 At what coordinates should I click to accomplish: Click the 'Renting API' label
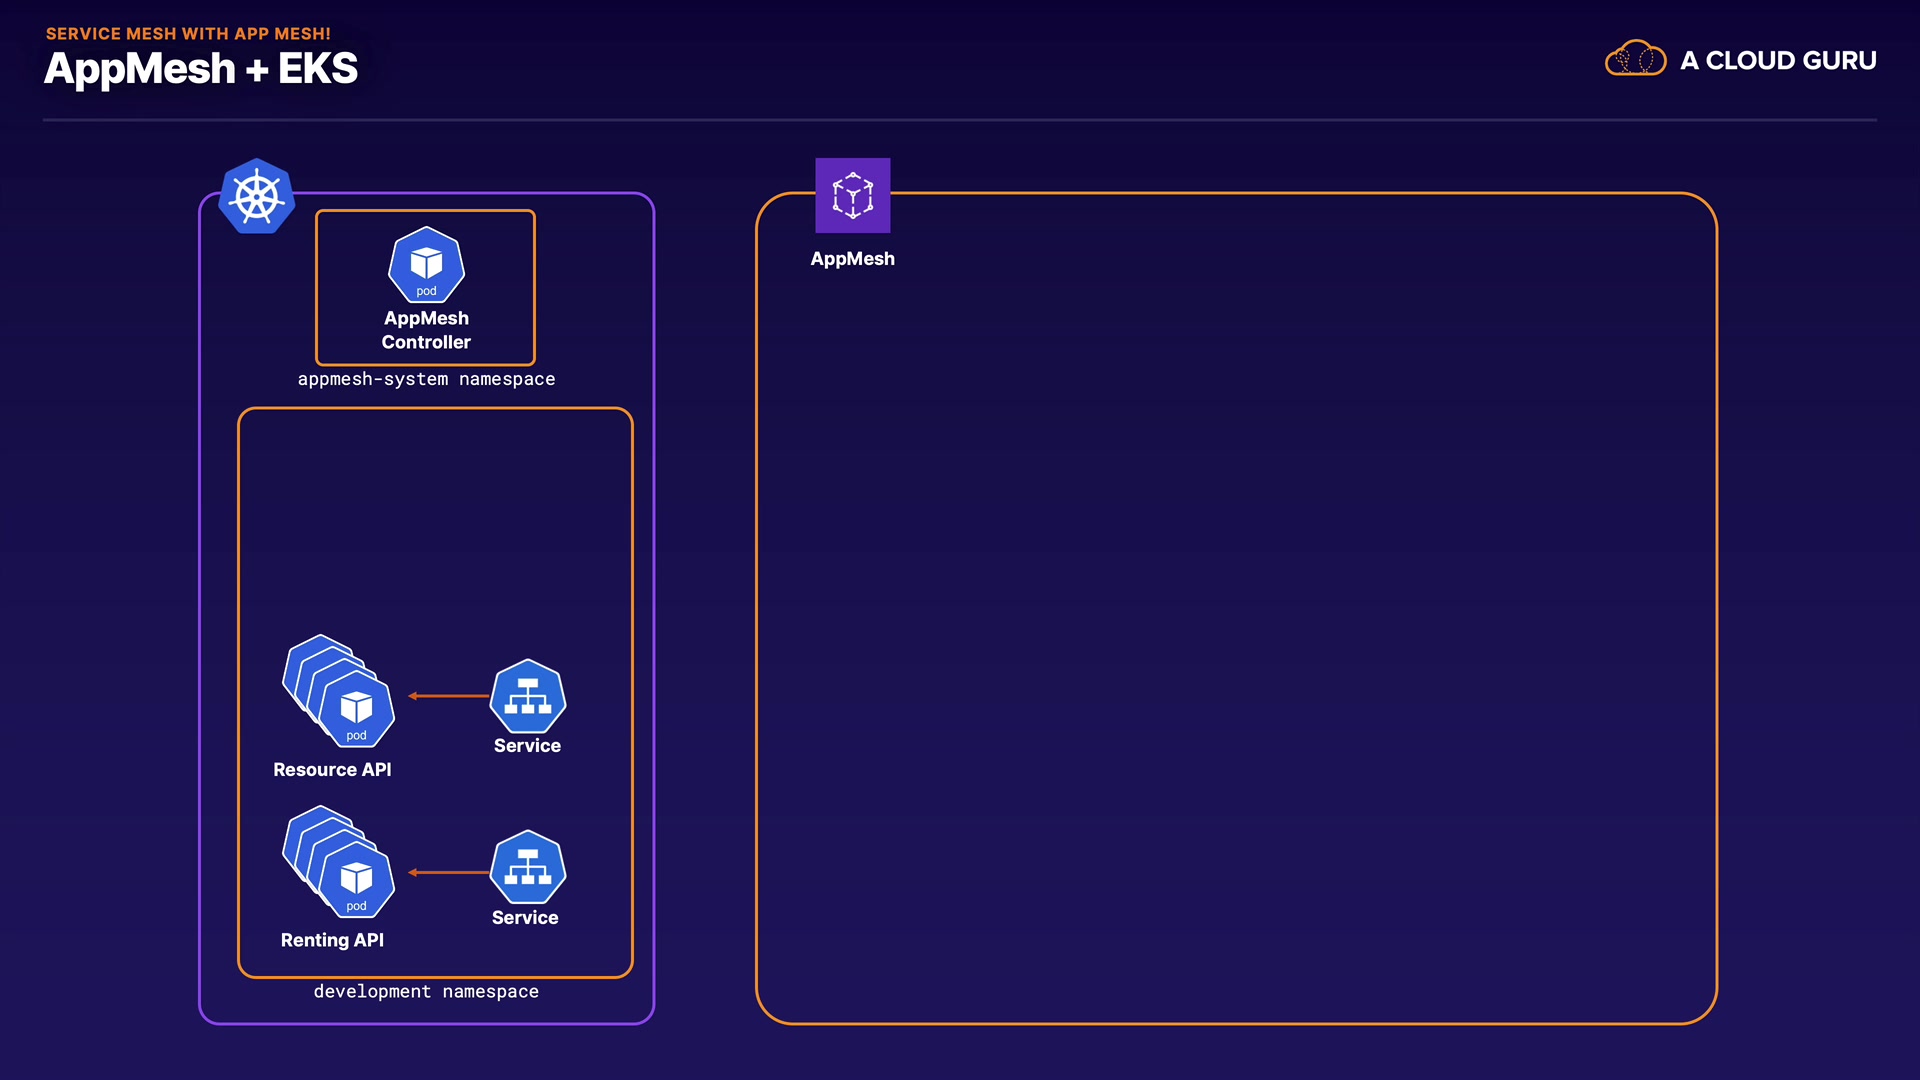pyautogui.click(x=332, y=940)
